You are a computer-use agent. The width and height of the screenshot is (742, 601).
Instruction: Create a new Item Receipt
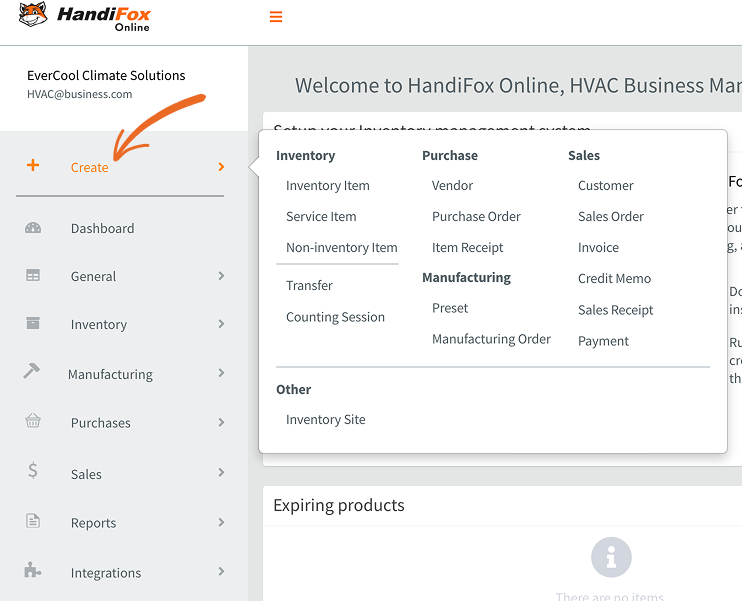point(467,247)
